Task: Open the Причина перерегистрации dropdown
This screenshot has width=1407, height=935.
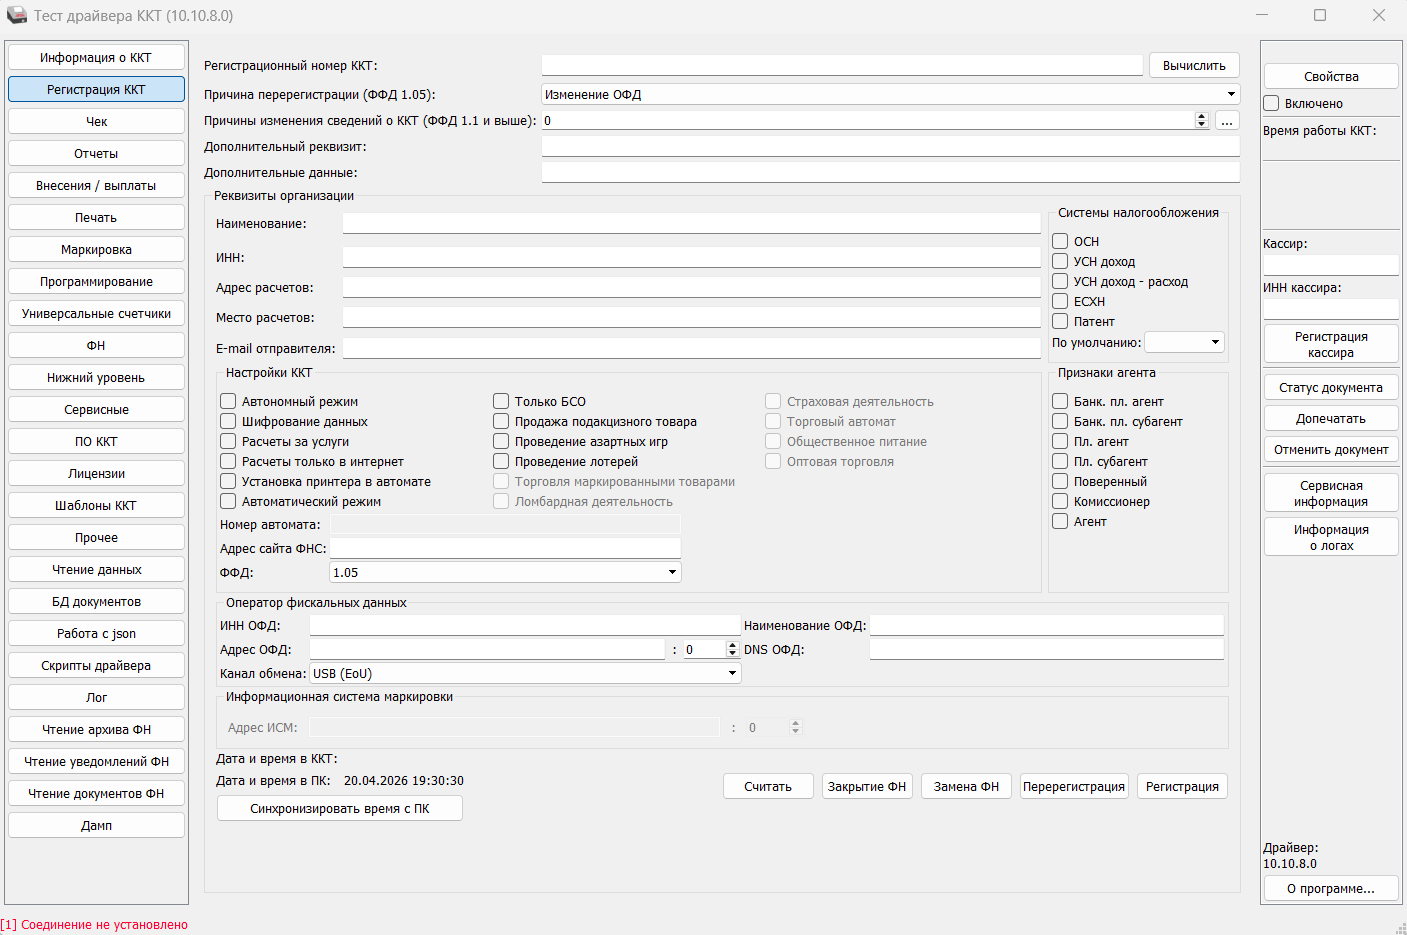Action: point(890,94)
